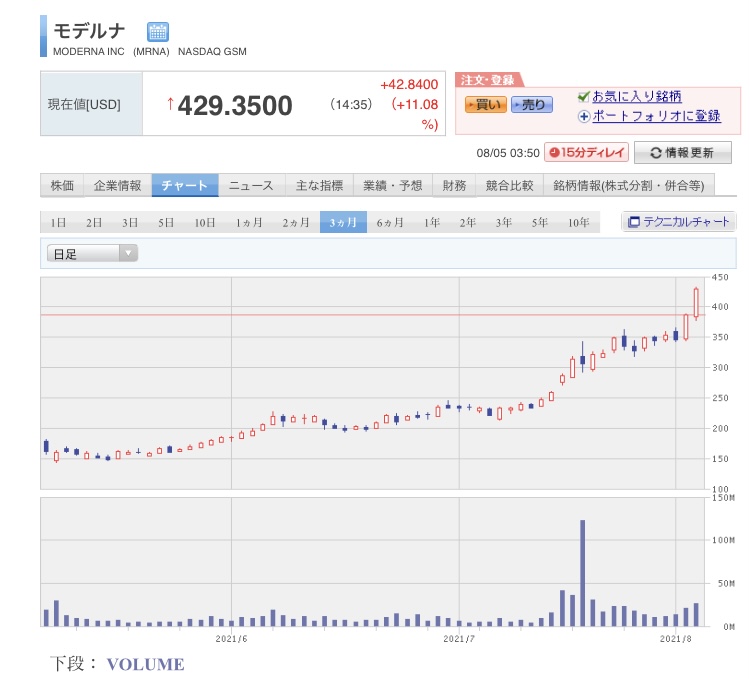Select the 10日 chart range
Image resolution: width=750 pixels, height=679 pixels.
point(205,222)
